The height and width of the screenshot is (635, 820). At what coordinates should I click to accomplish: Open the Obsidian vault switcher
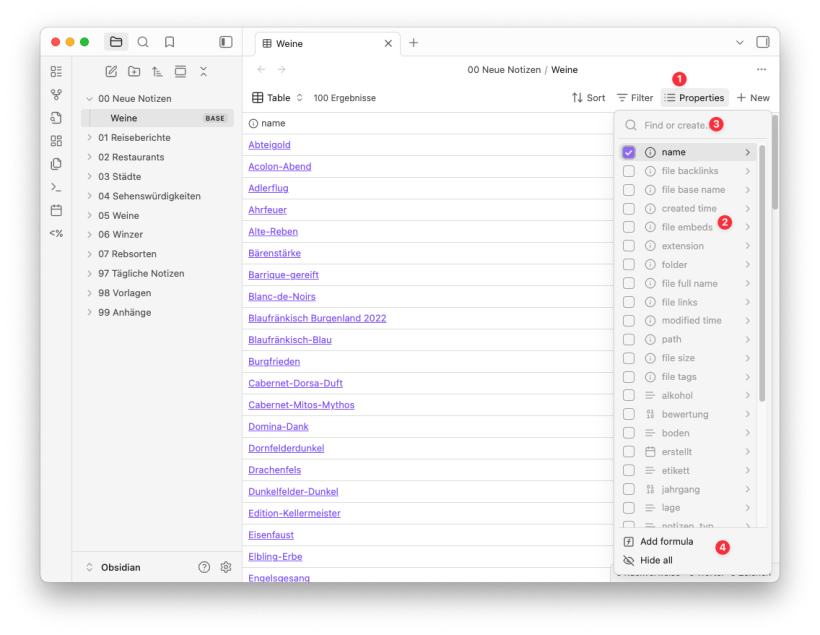[x=113, y=567]
